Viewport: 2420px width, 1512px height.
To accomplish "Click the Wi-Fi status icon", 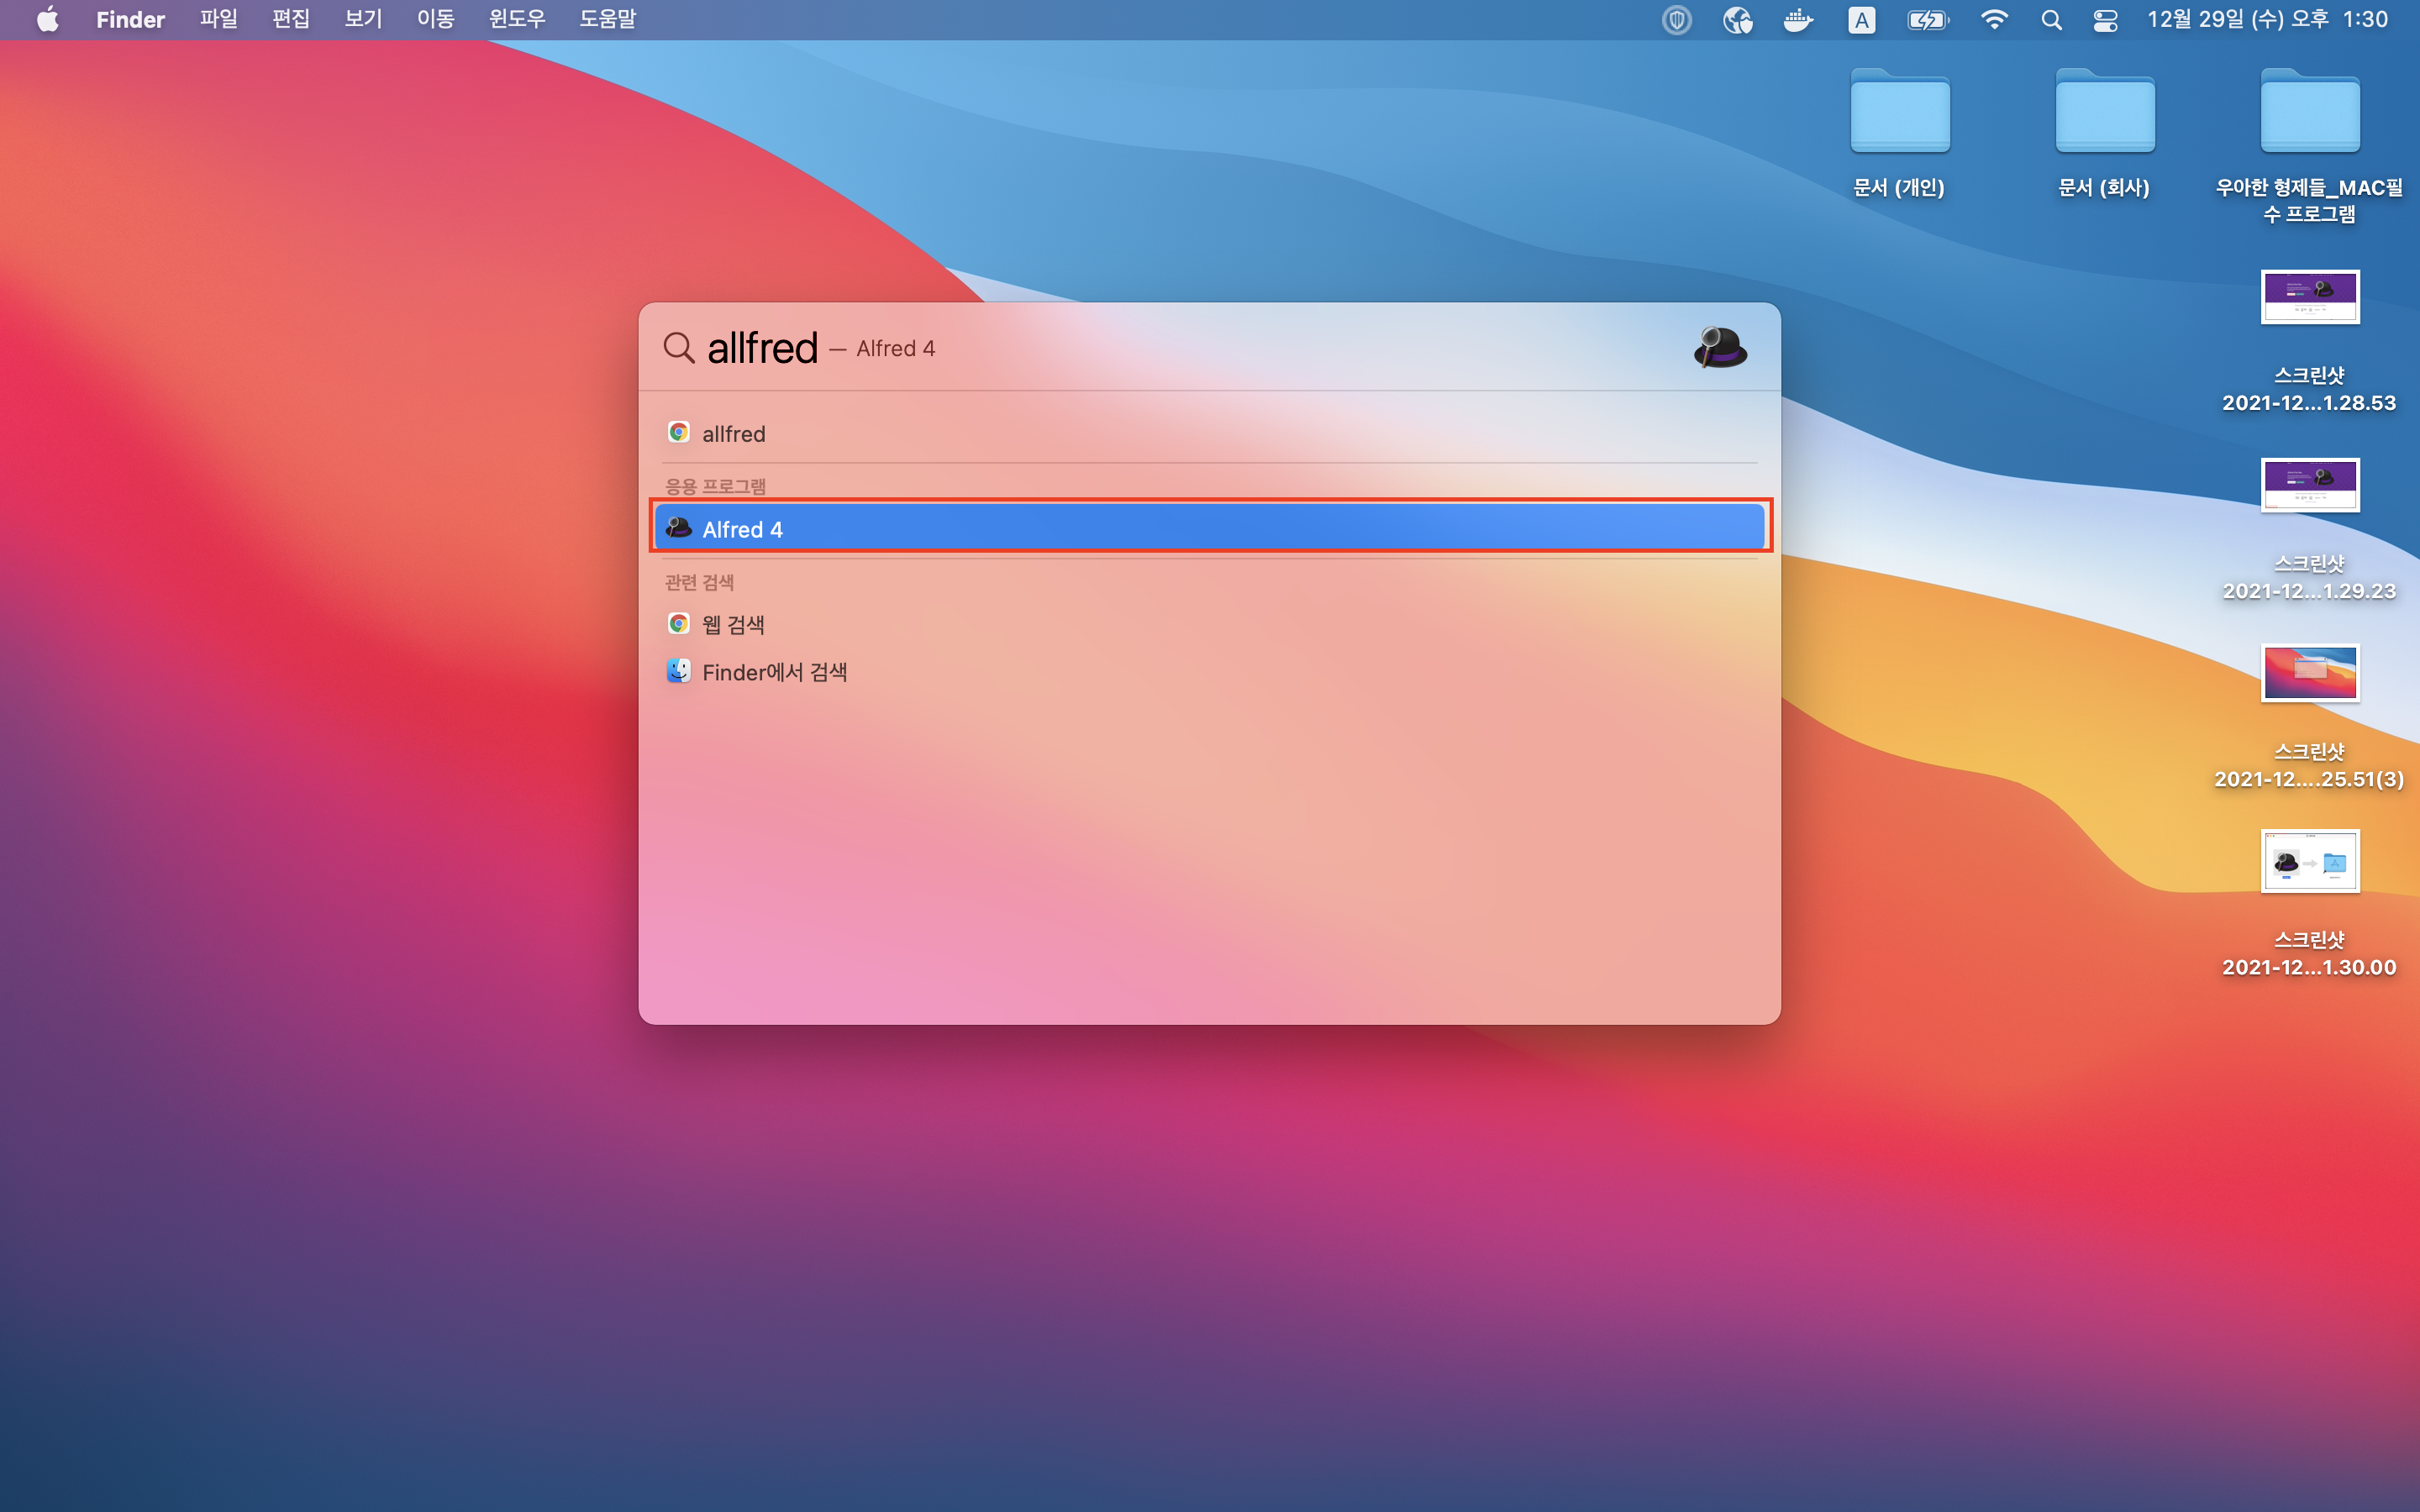I will tap(1993, 20).
